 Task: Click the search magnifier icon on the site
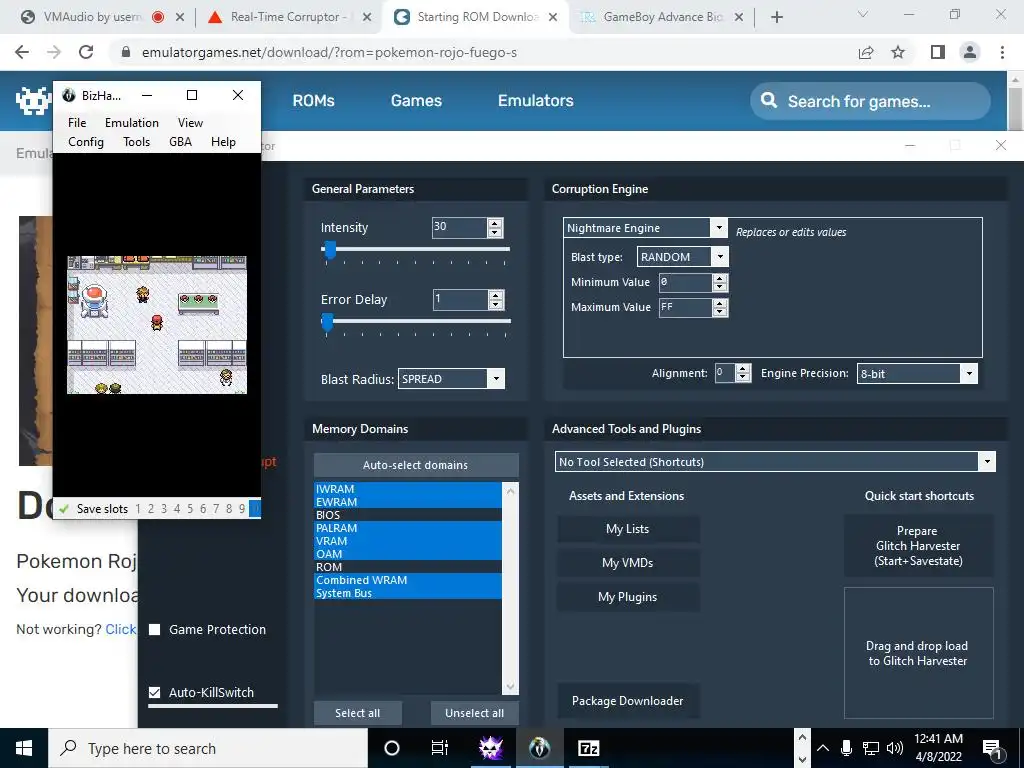769,101
